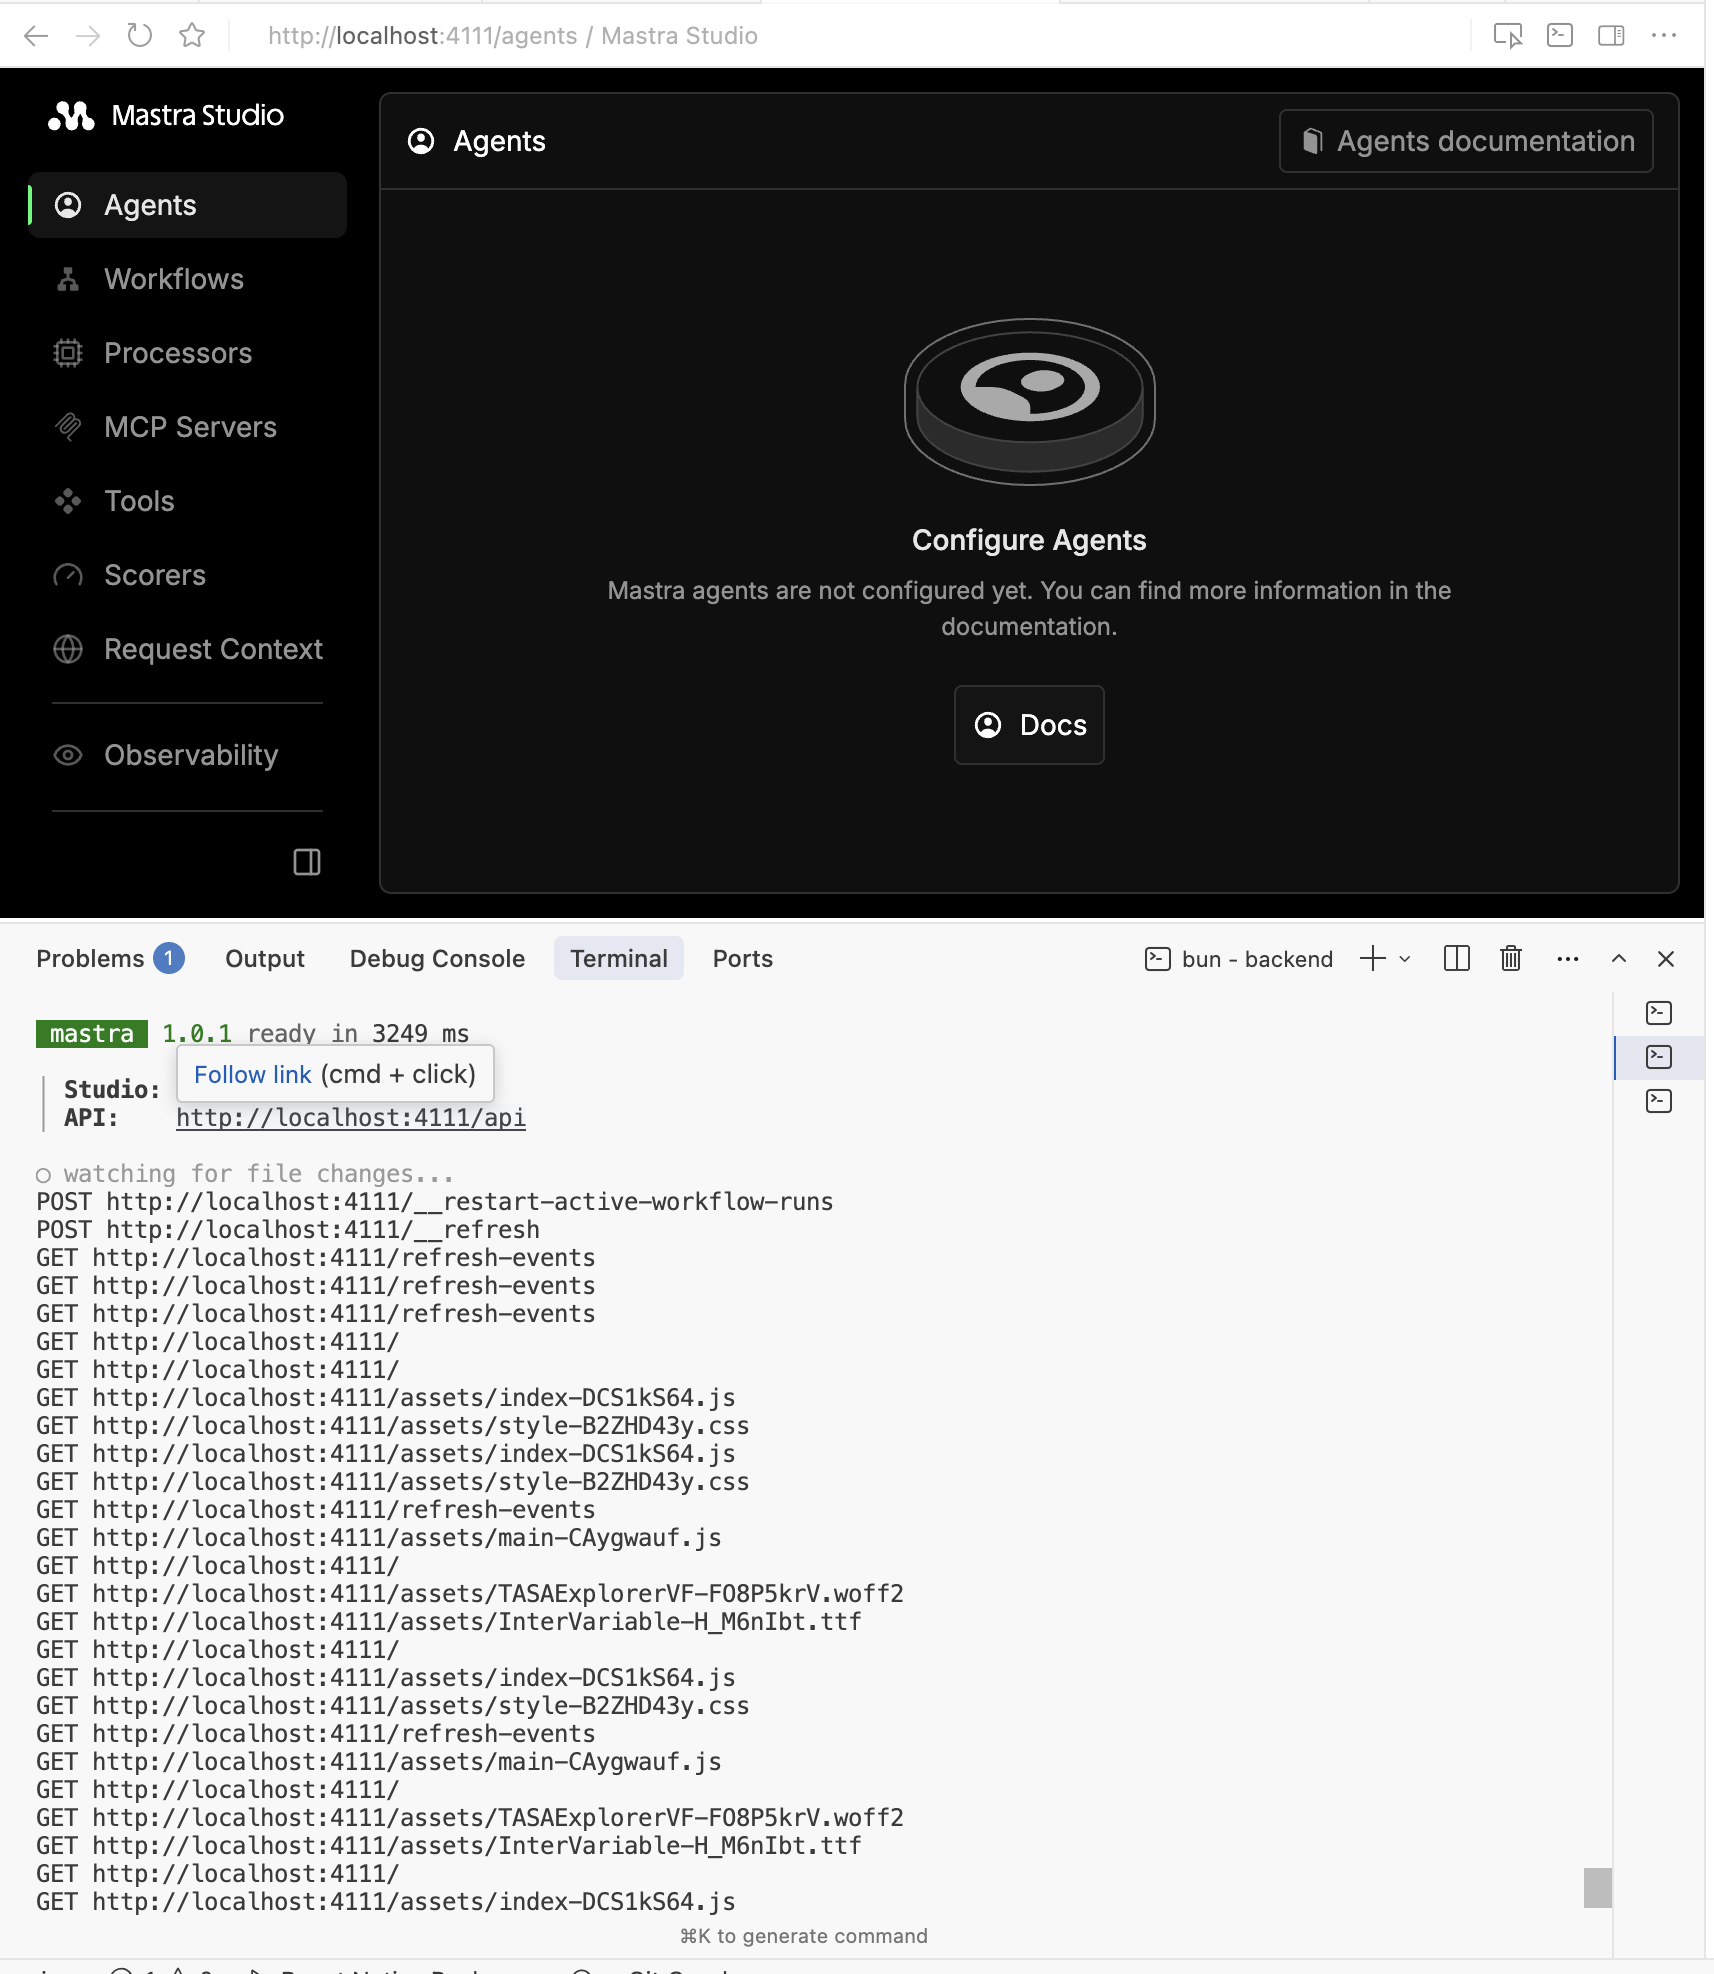Open the terminal panel more actions menu

point(1568,959)
